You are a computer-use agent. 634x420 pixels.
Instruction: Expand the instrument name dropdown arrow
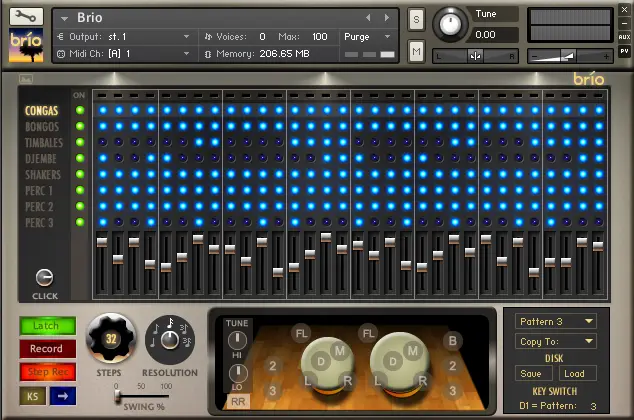[x=64, y=18]
